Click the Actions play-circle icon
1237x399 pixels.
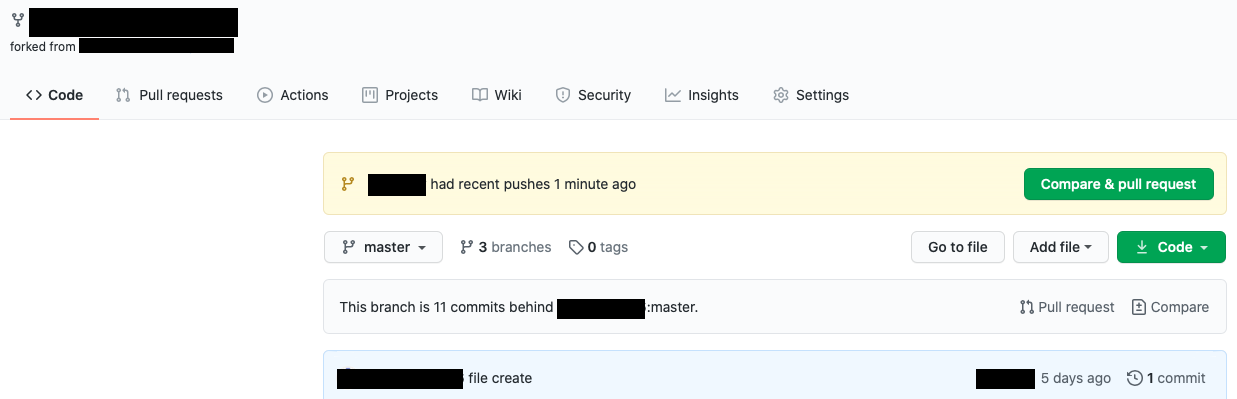[265, 95]
